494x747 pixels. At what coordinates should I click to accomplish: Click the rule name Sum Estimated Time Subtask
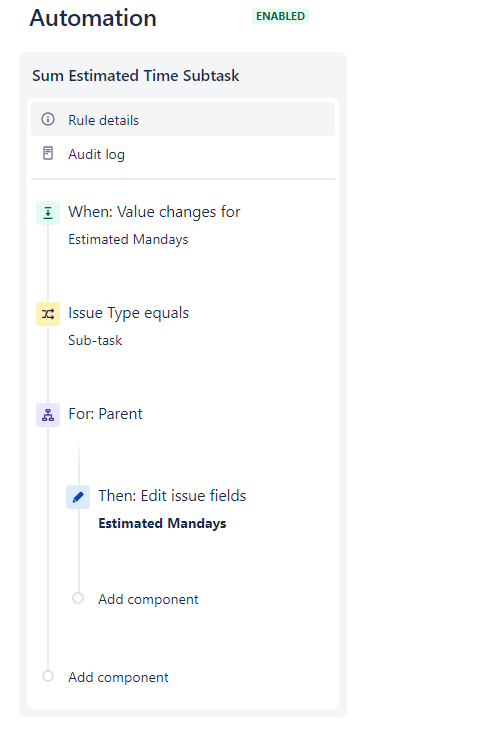[x=136, y=76]
